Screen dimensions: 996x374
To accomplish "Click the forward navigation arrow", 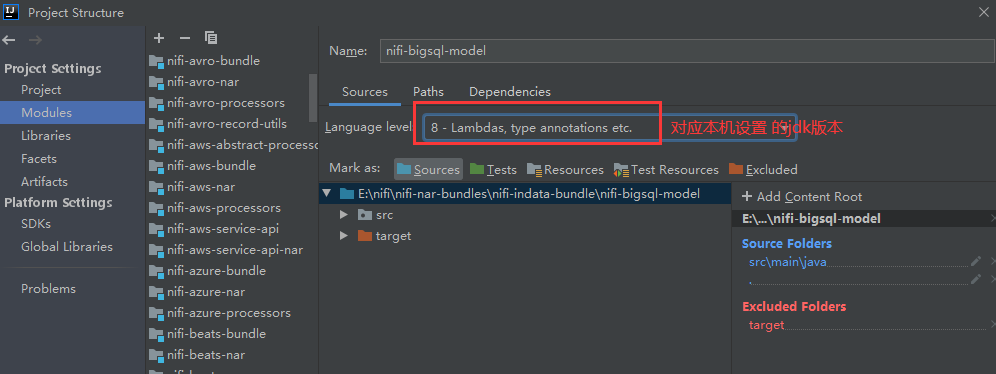I will (x=35, y=40).
